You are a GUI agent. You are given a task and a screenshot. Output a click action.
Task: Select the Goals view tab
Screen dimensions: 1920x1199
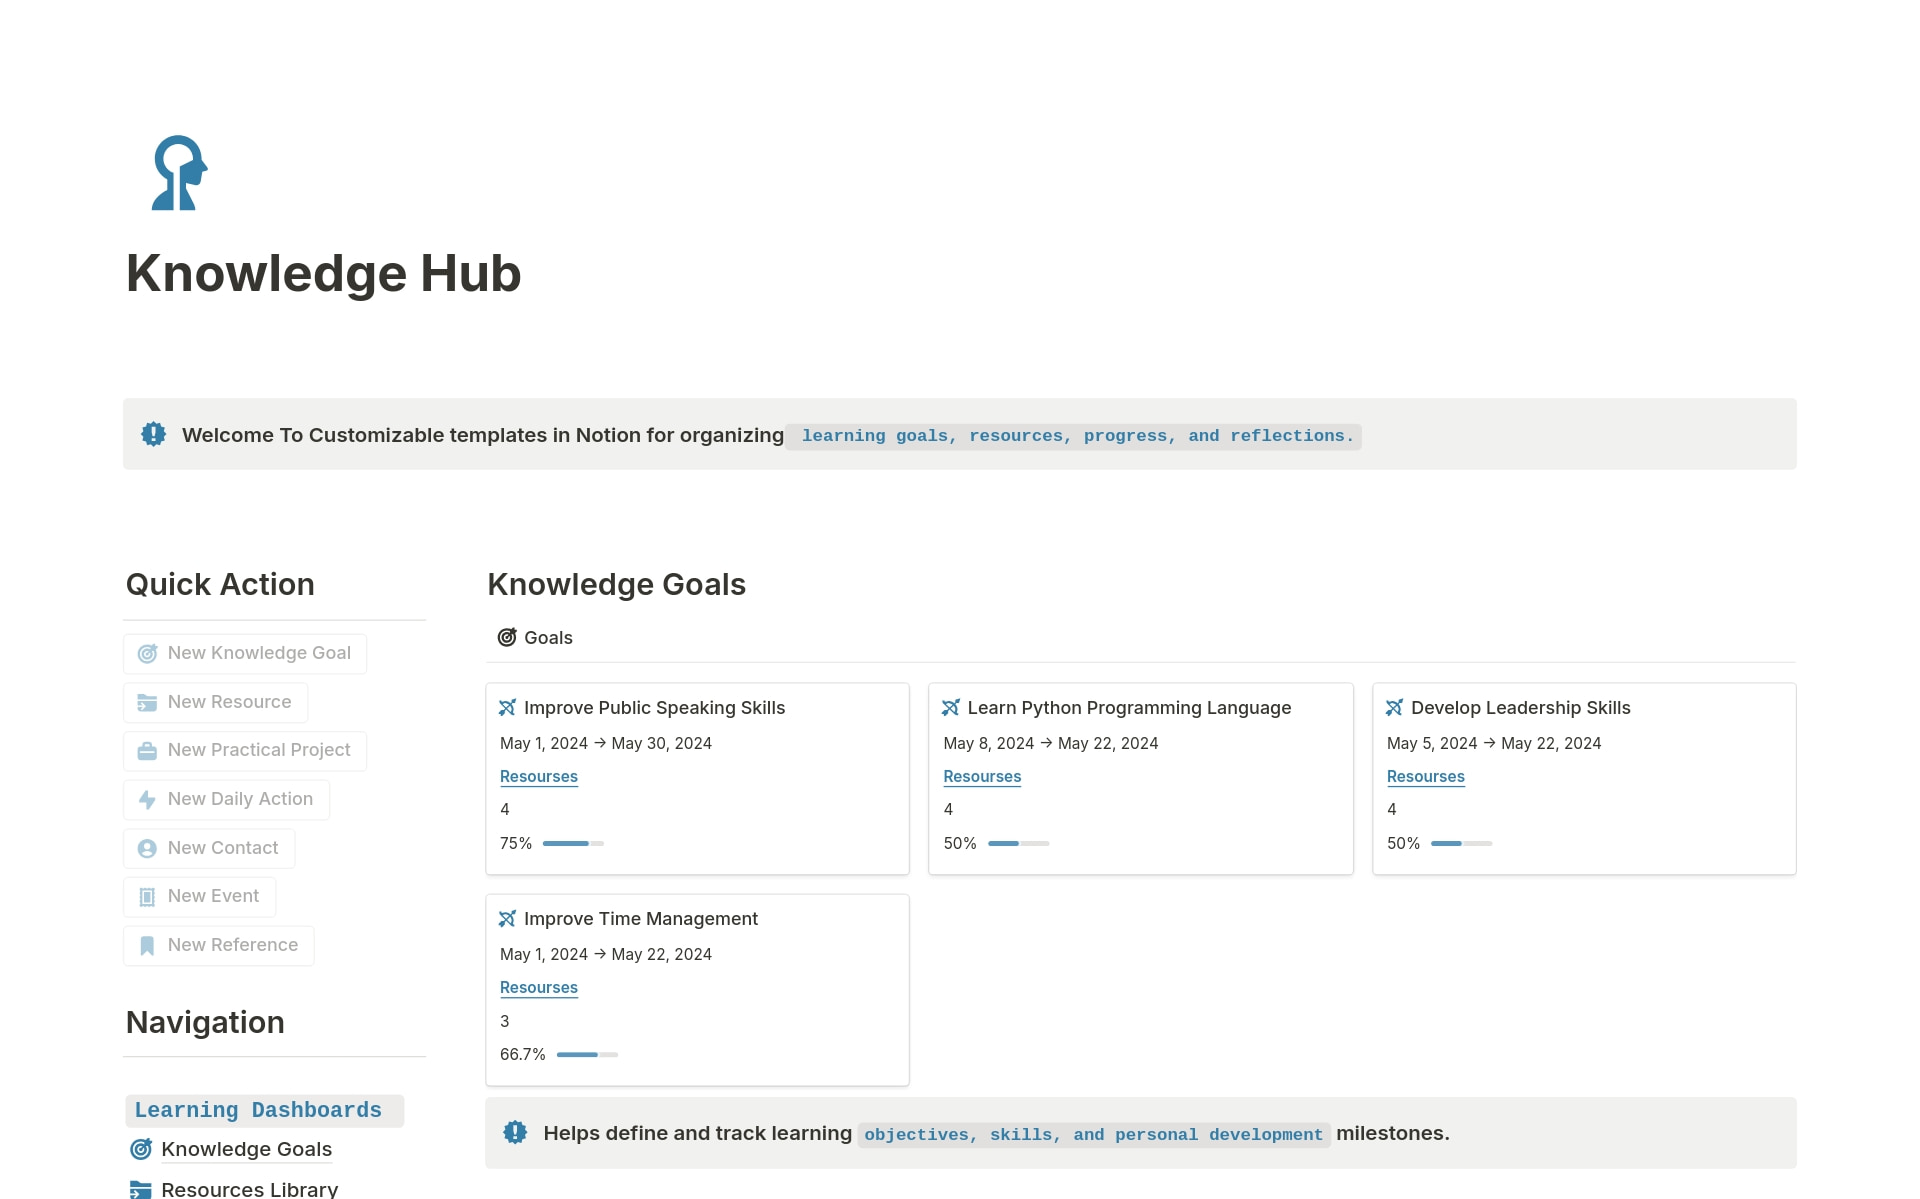[x=535, y=638]
